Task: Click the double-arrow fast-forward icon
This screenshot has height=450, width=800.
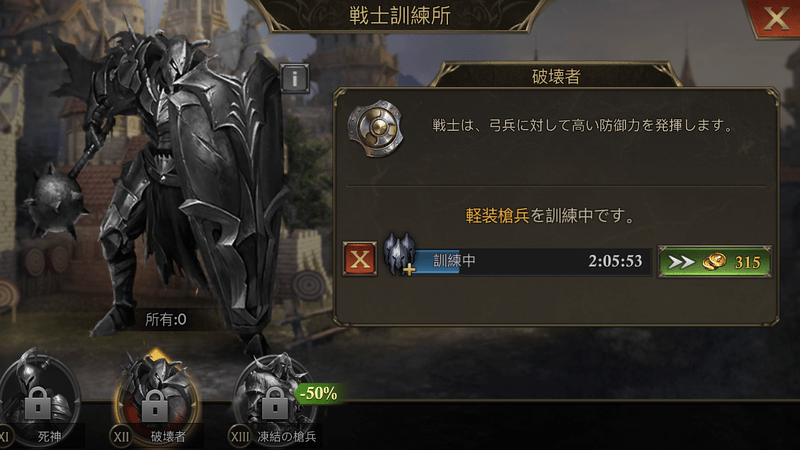Action: click(681, 262)
